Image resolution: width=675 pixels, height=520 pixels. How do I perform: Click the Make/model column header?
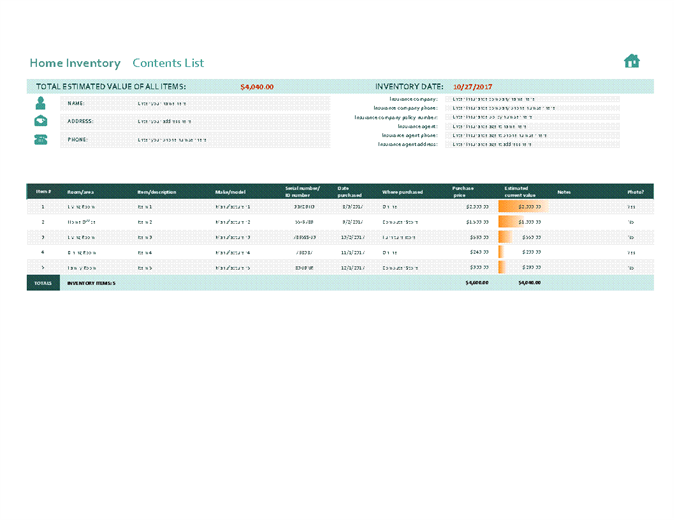230,192
